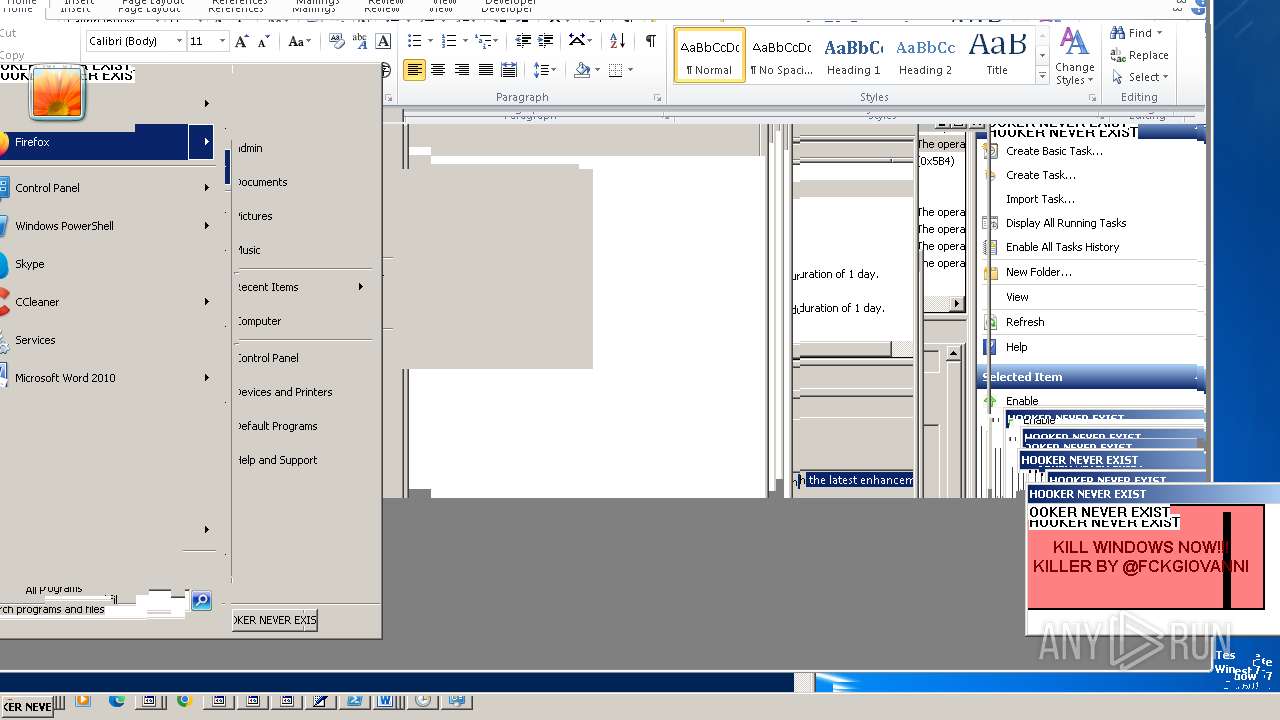Image resolution: width=1280 pixels, height=720 pixels.
Task: Click the Chrome taskbar icon
Action: tap(184, 701)
